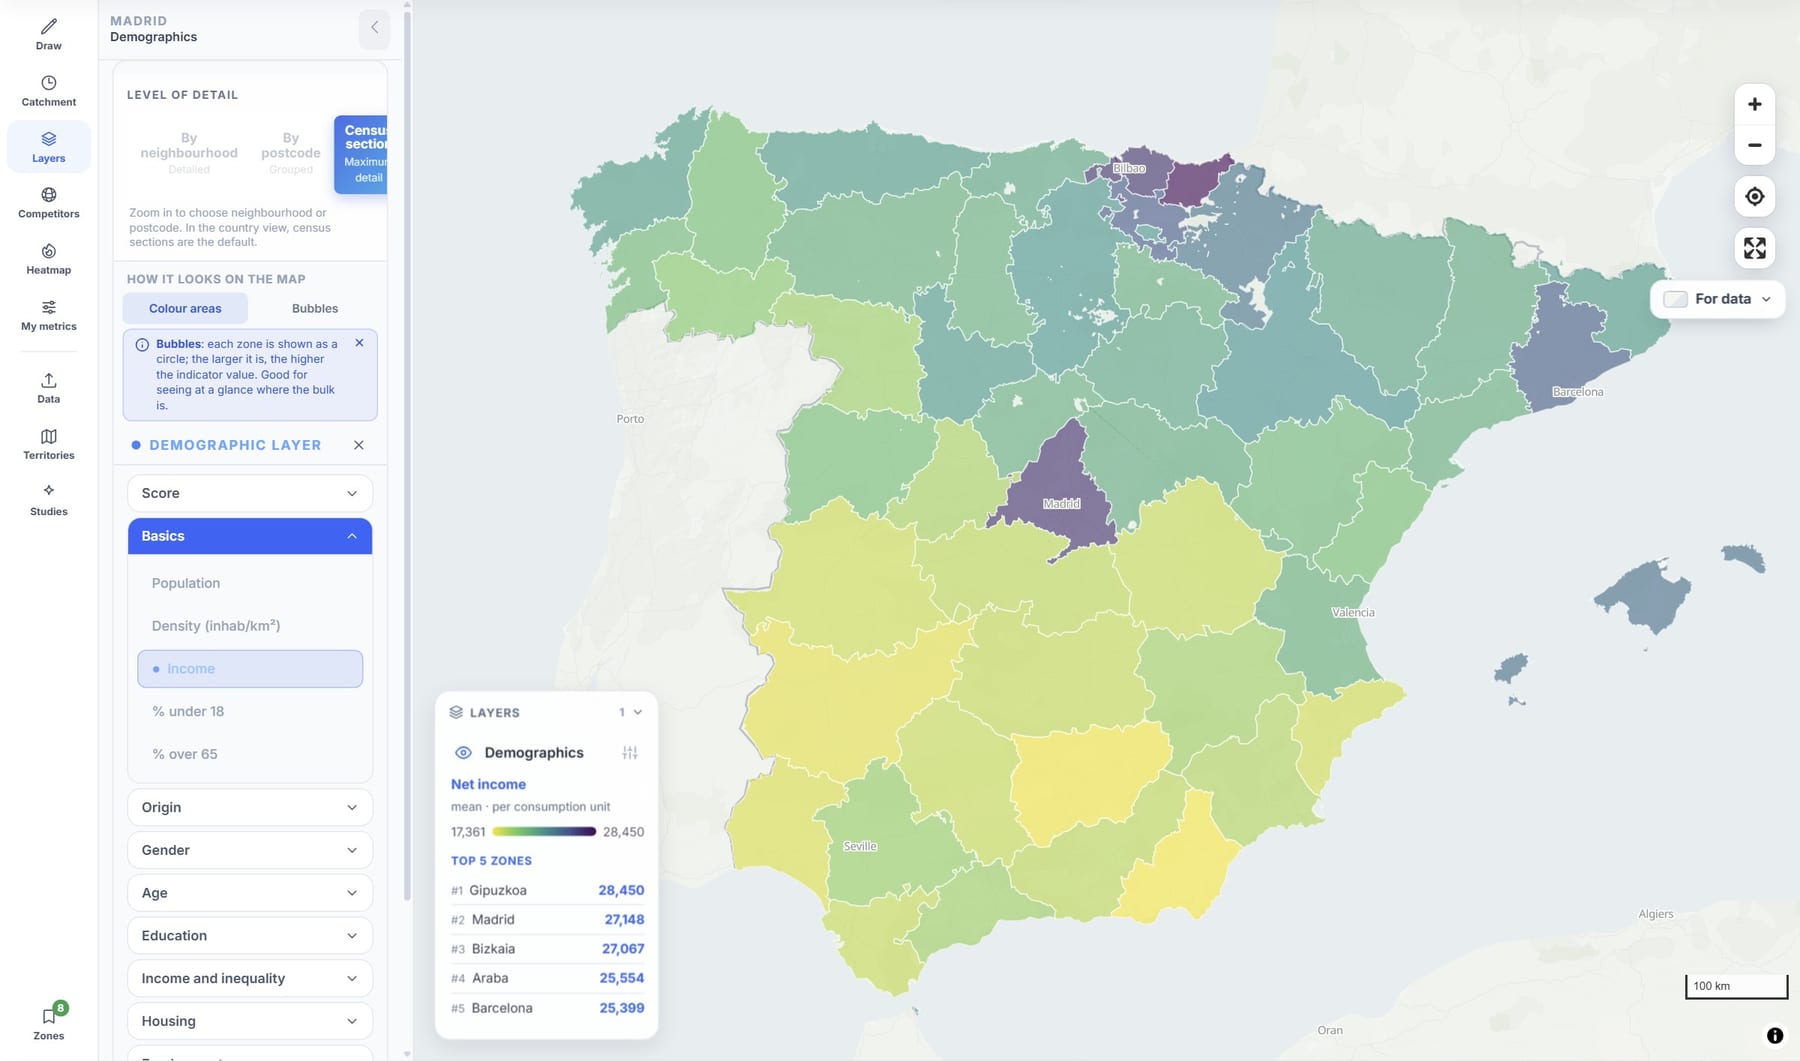Open the Heatmap tool
This screenshot has width=1800, height=1061.
tap(48, 258)
